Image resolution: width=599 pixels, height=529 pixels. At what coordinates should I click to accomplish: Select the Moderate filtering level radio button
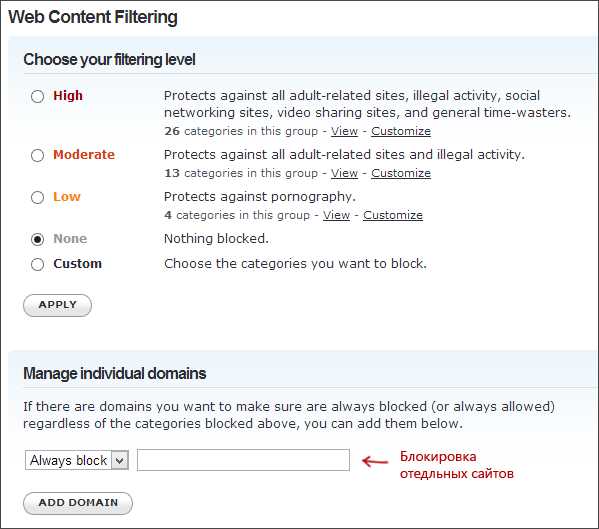37,155
